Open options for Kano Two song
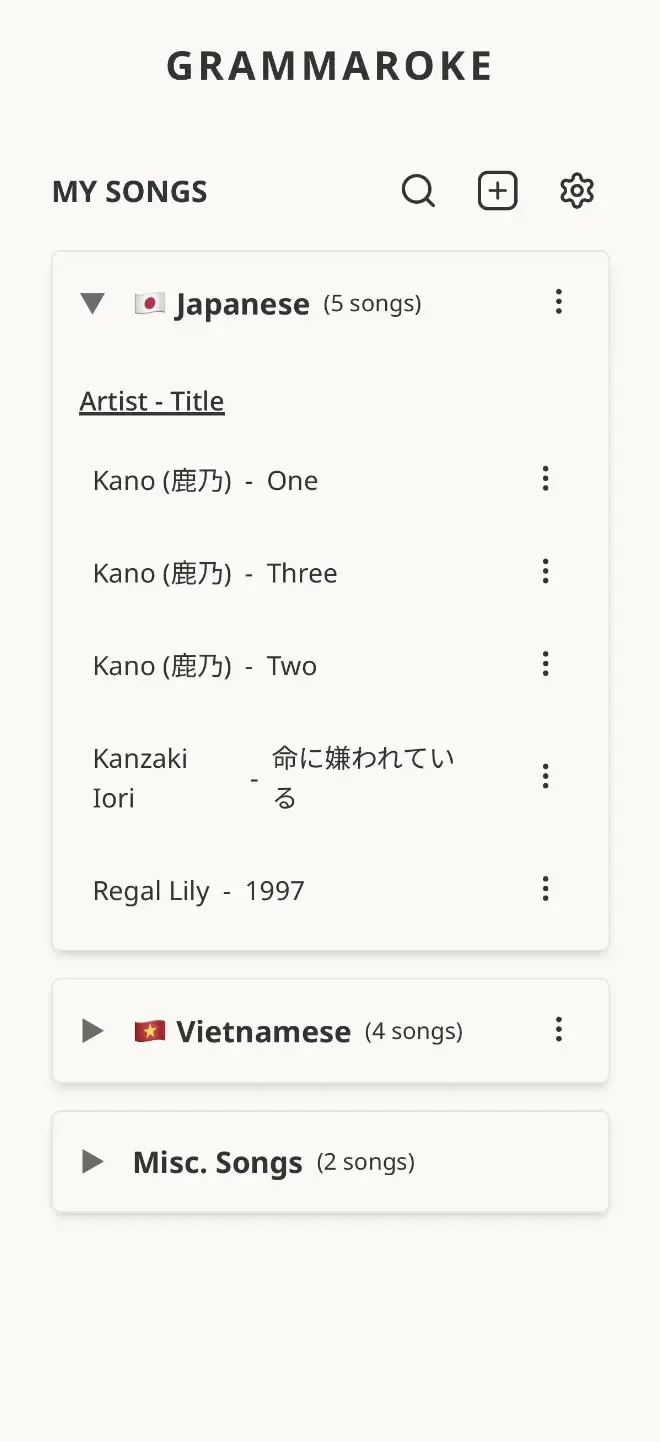 click(x=545, y=664)
